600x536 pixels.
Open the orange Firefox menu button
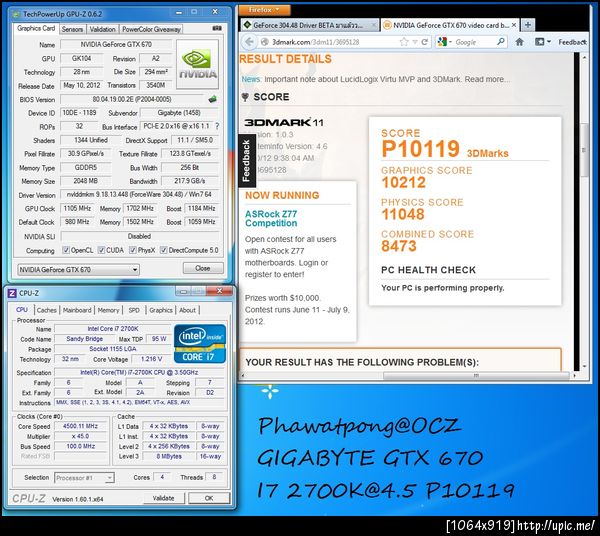point(264,10)
